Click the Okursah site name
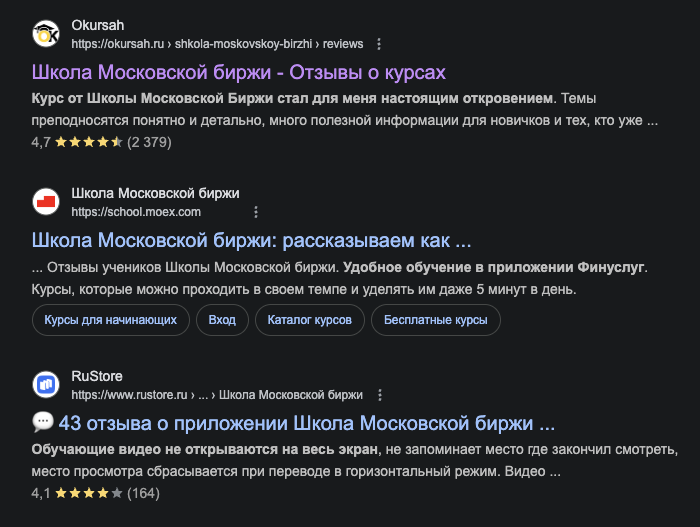This screenshot has height=527, width=700. 98,26
